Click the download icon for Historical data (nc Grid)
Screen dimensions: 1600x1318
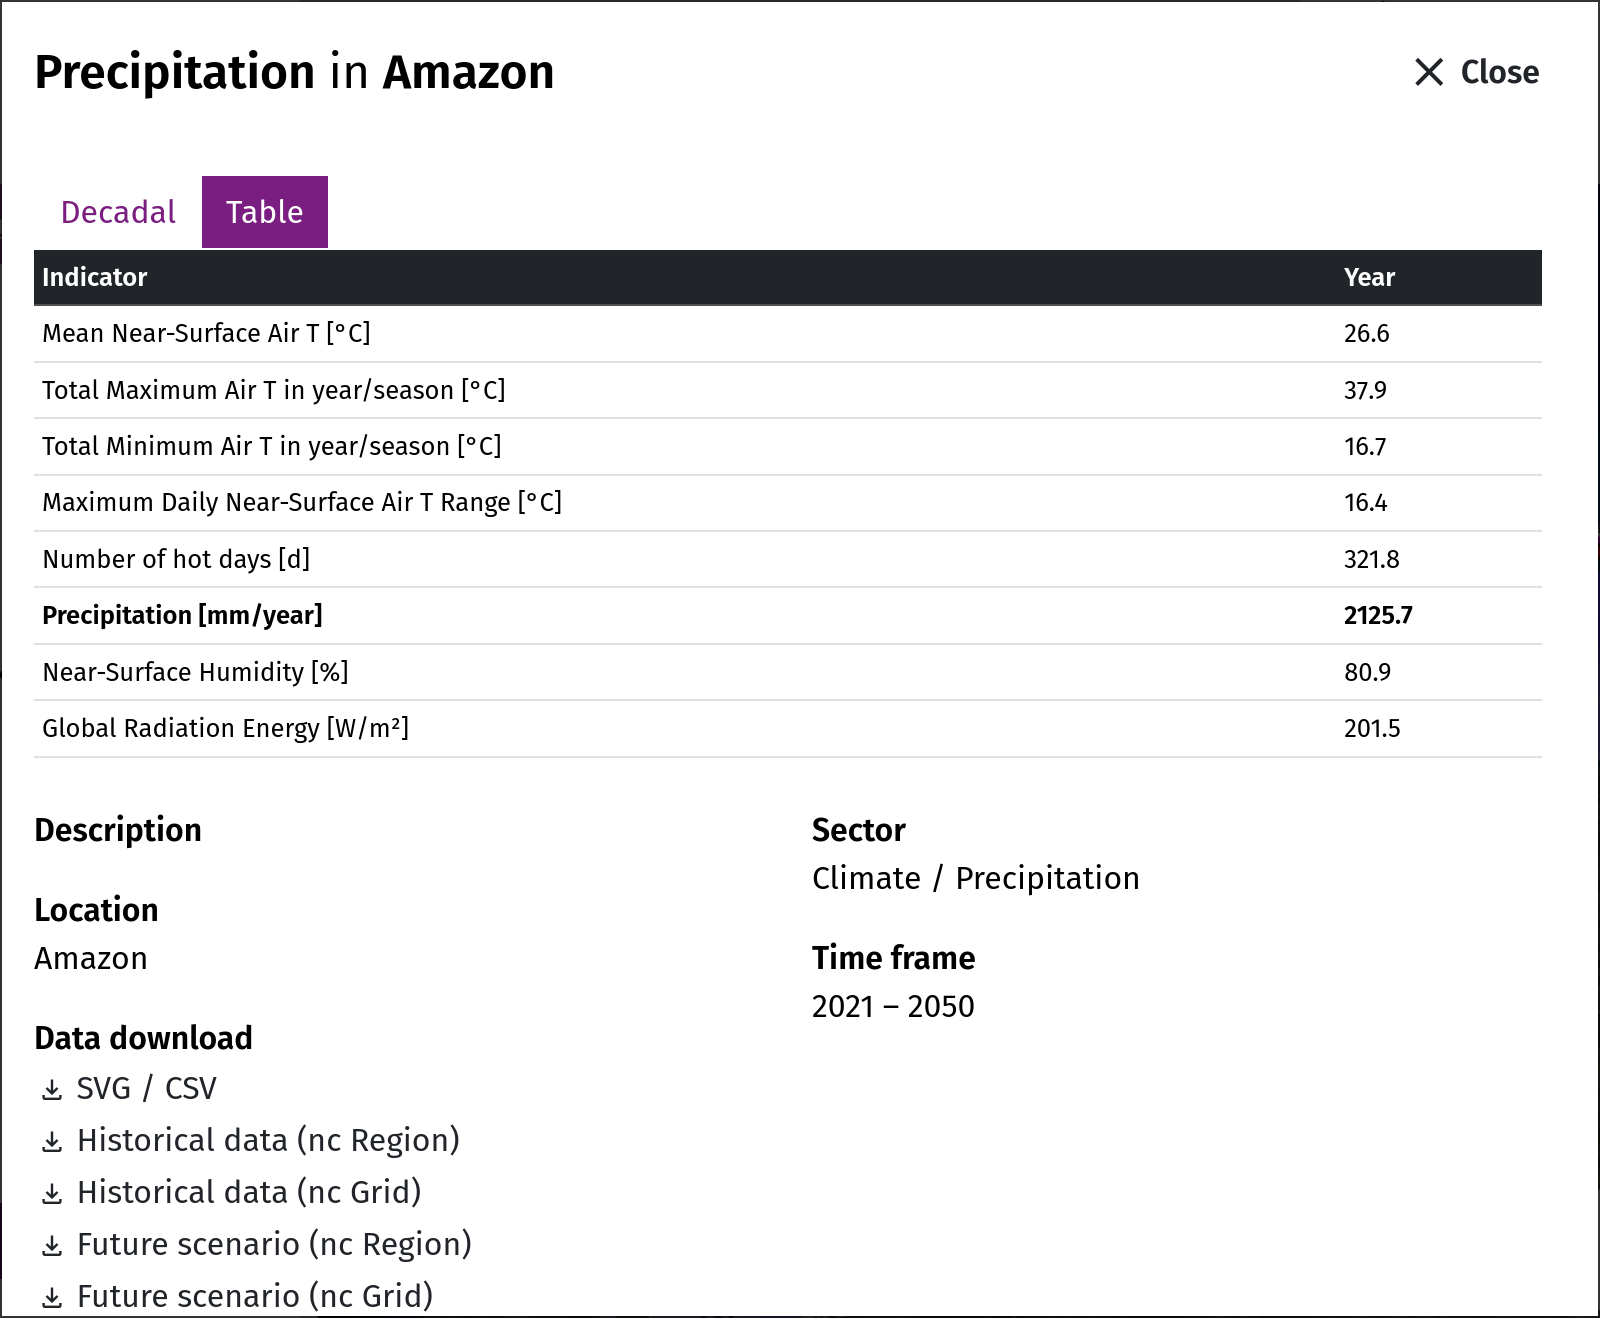tap(52, 1194)
